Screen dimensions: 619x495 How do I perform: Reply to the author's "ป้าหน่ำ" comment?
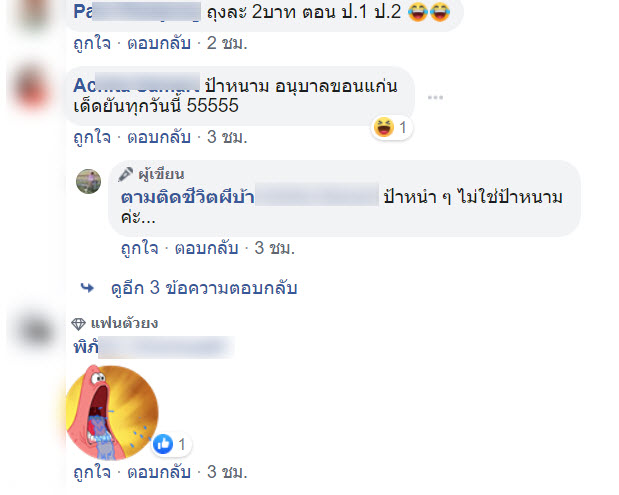click(206, 248)
